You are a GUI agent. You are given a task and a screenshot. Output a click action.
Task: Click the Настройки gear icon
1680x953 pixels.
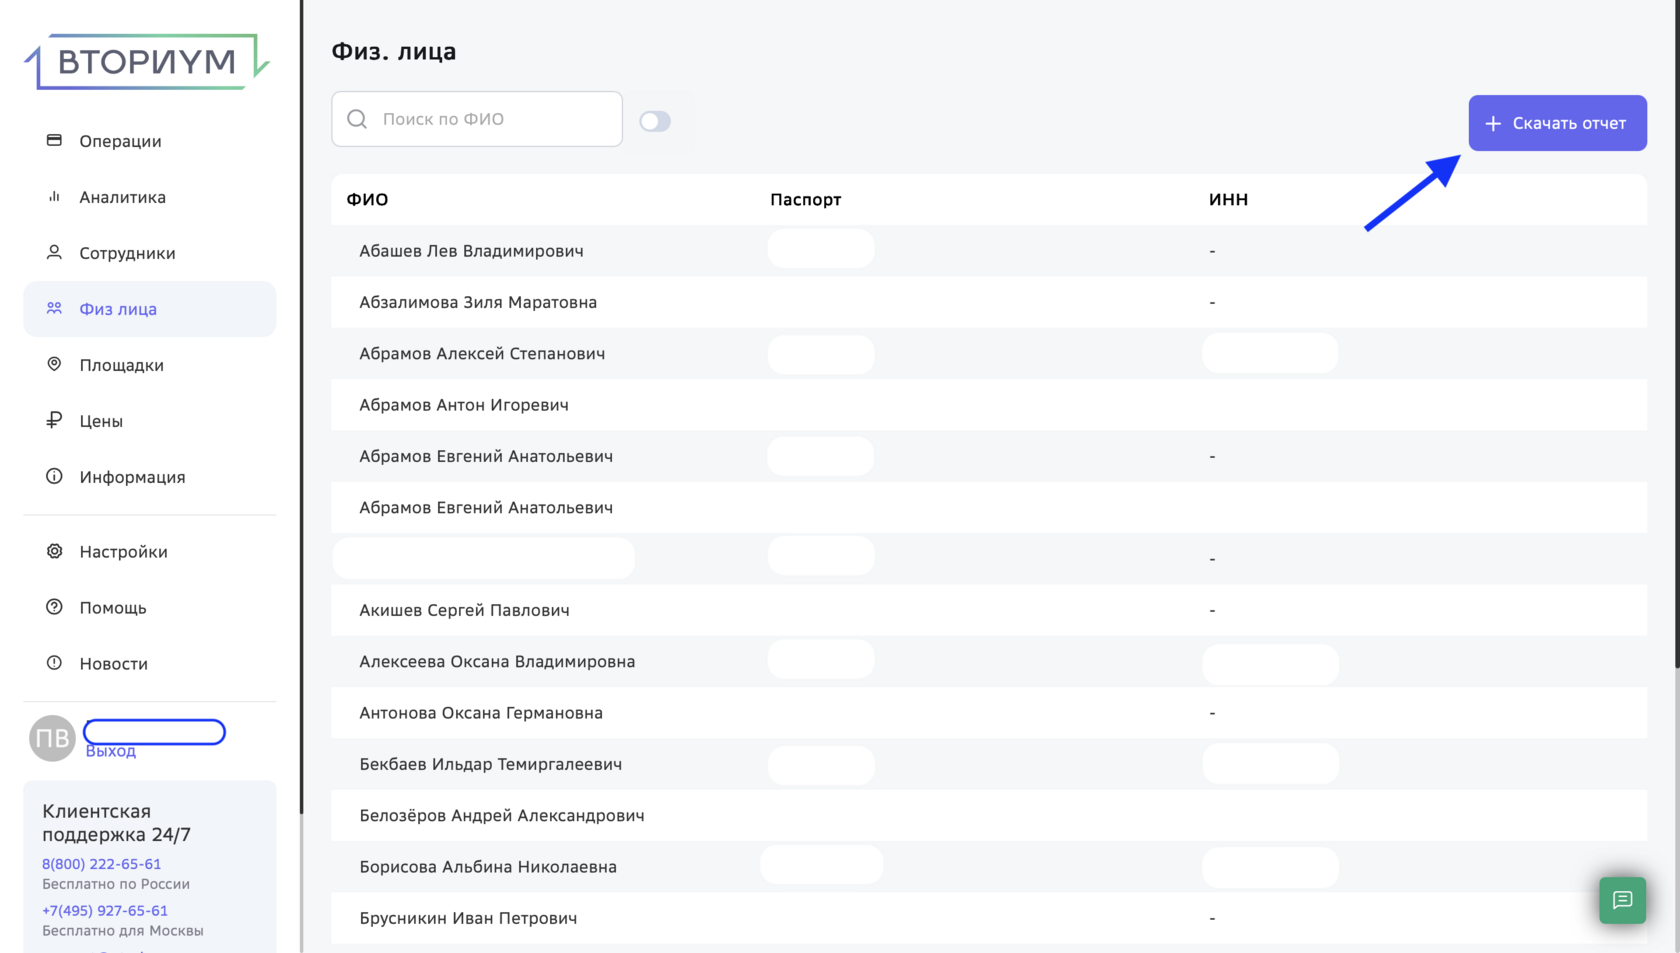(x=54, y=552)
